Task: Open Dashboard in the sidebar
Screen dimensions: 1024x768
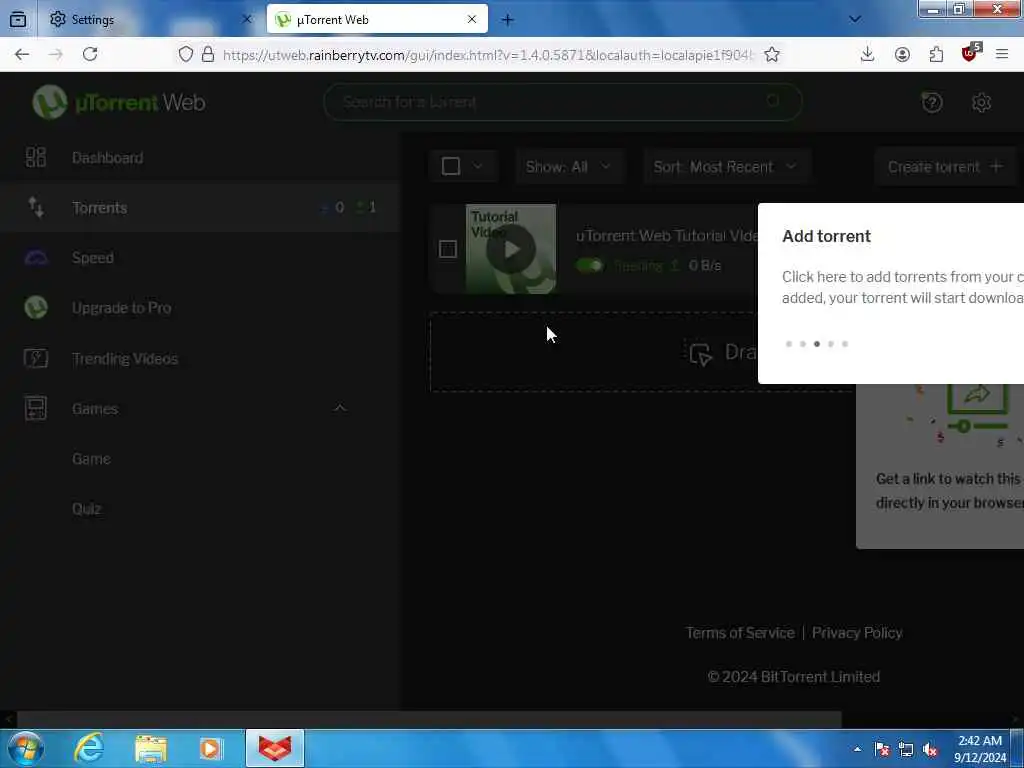Action: point(108,157)
